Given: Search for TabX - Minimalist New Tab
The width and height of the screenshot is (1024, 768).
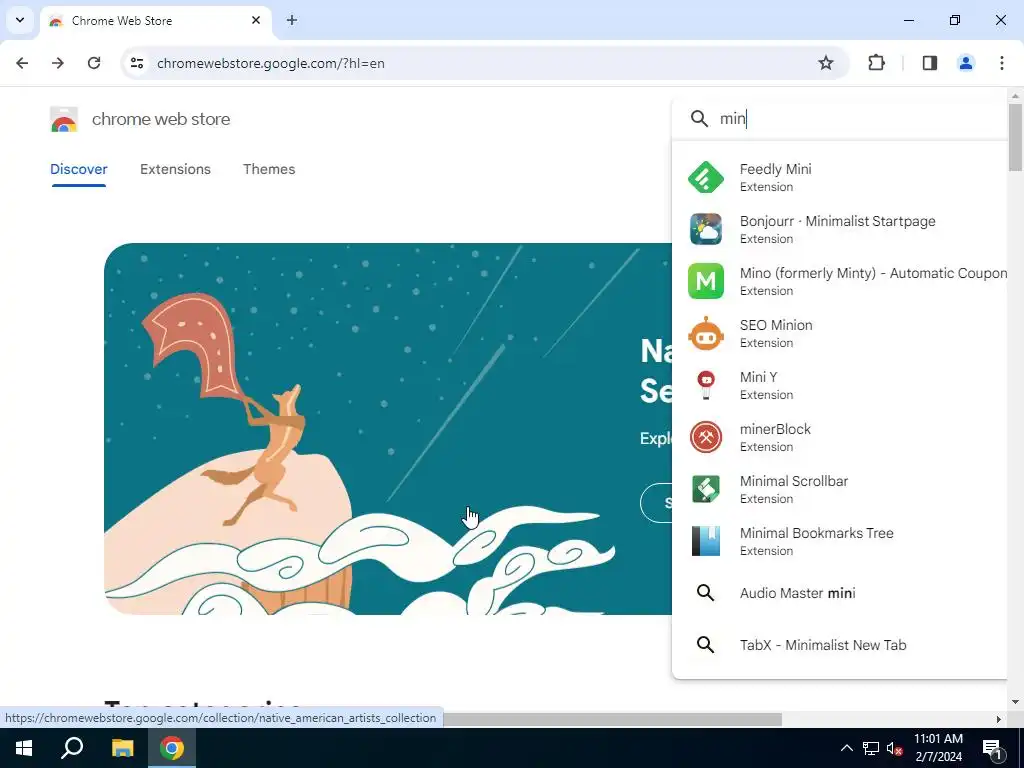Looking at the screenshot, I should 840,645.
